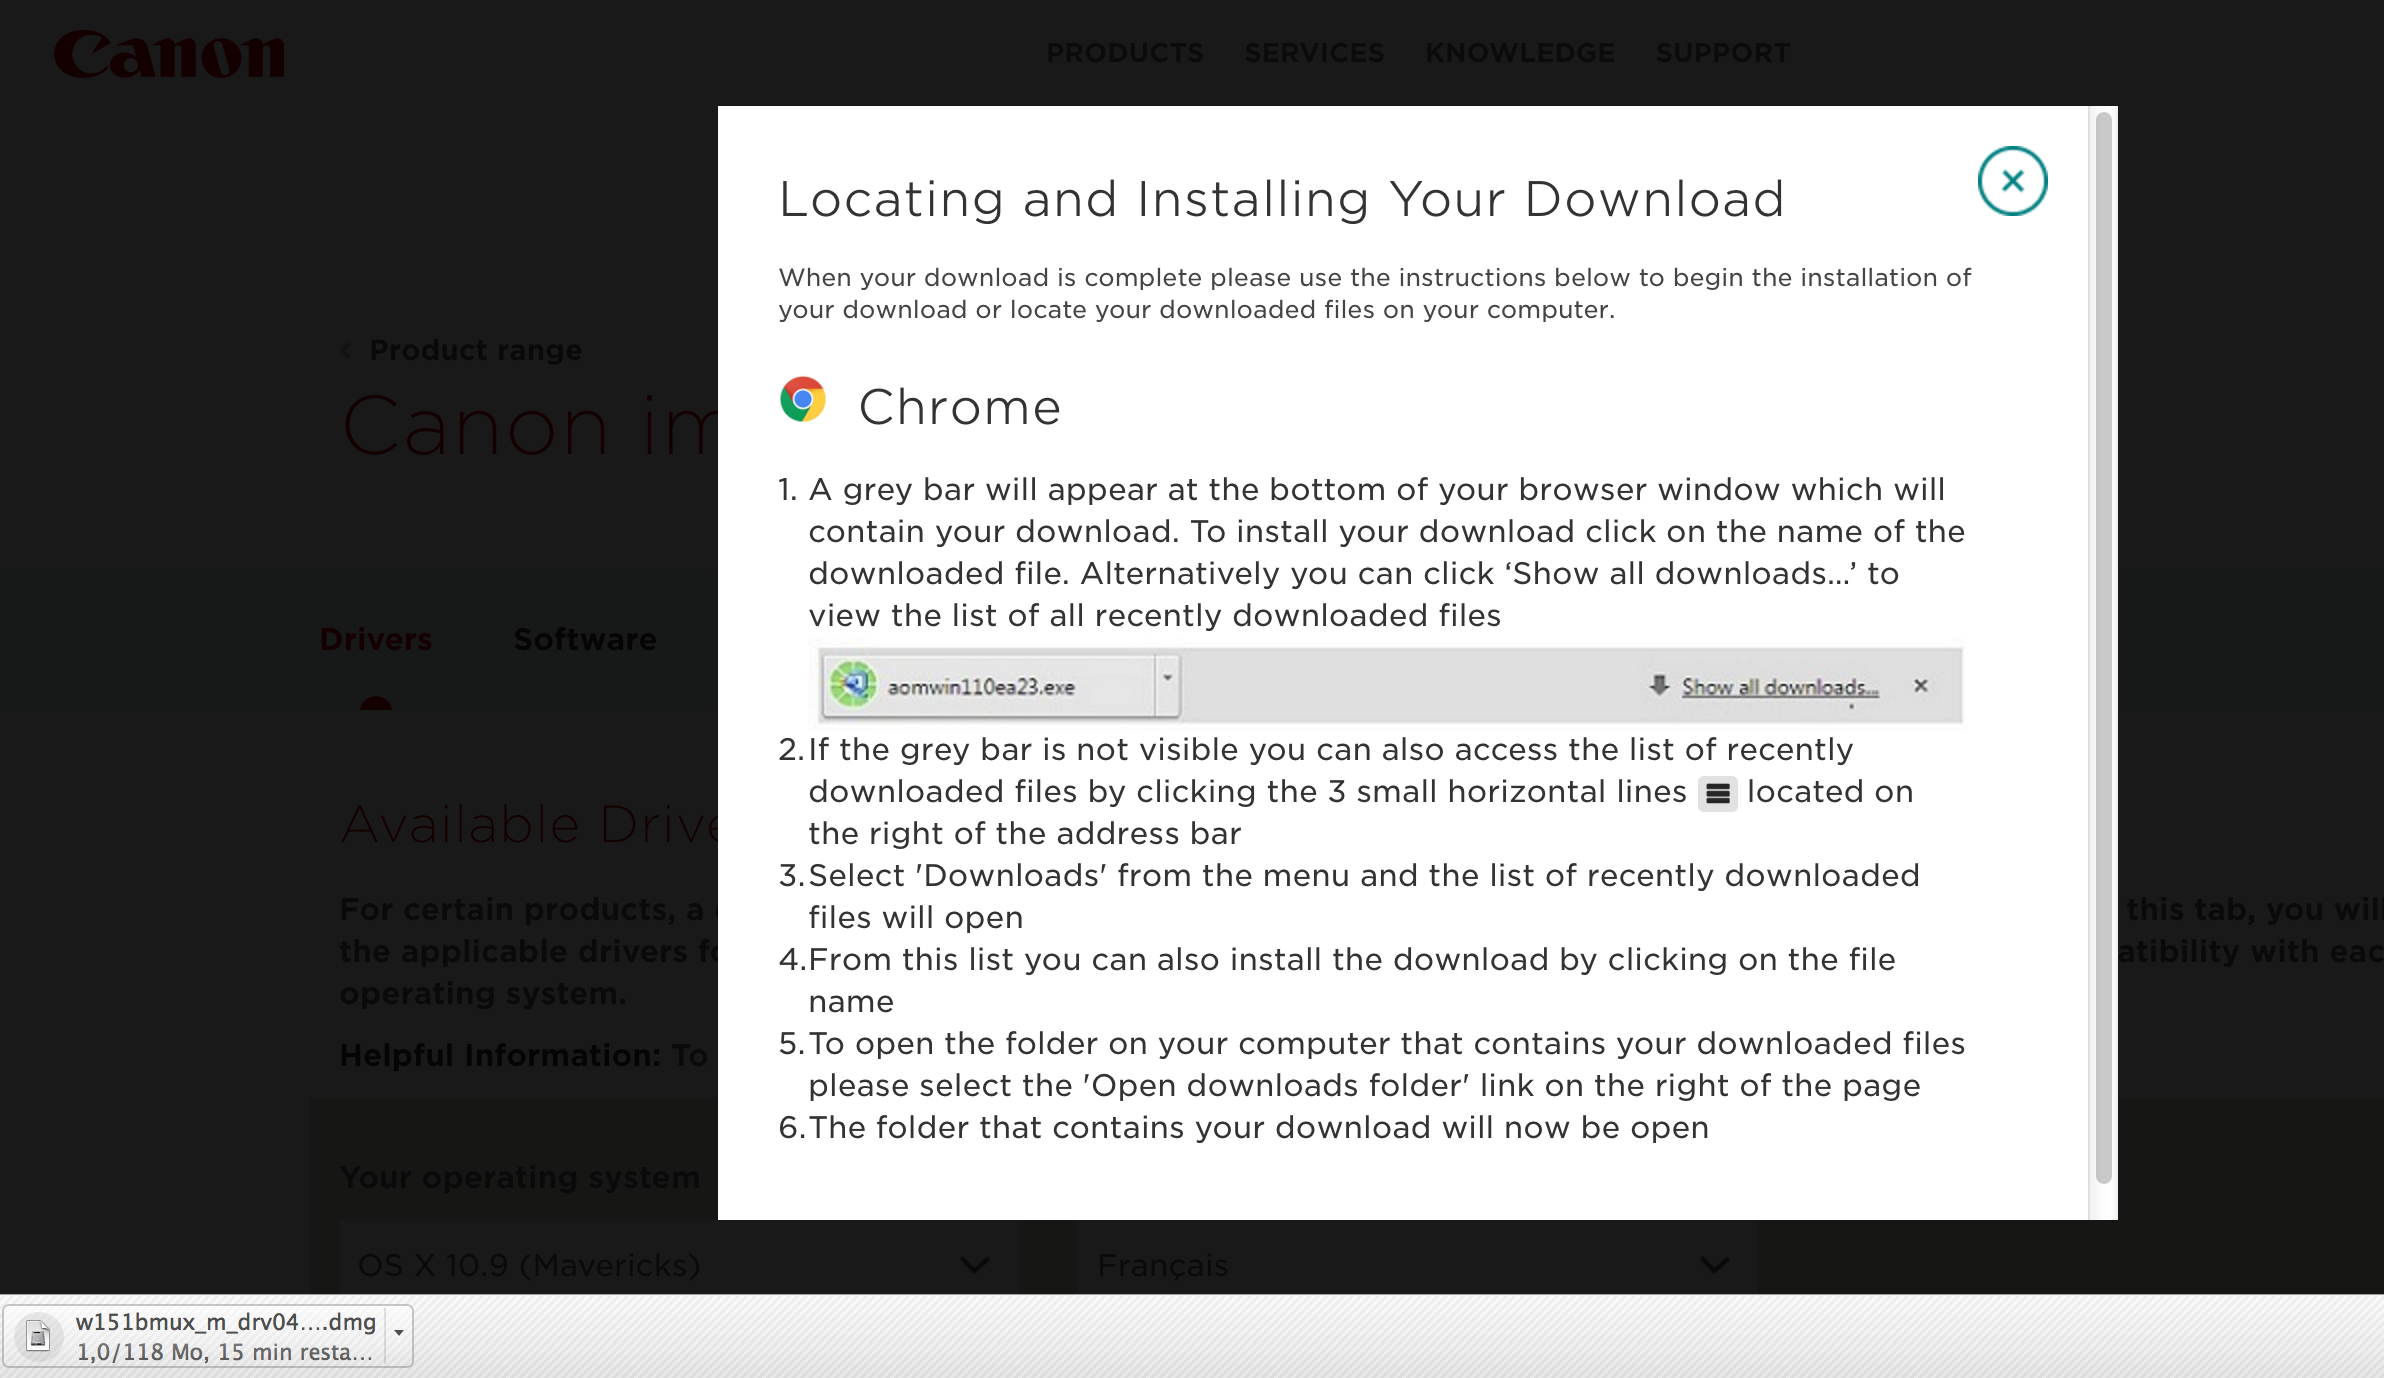Image resolution: width=2384 pixels, height=1378 pixels.
Task: Click the Chrome logo icon
Action: [x=803, y=400]
